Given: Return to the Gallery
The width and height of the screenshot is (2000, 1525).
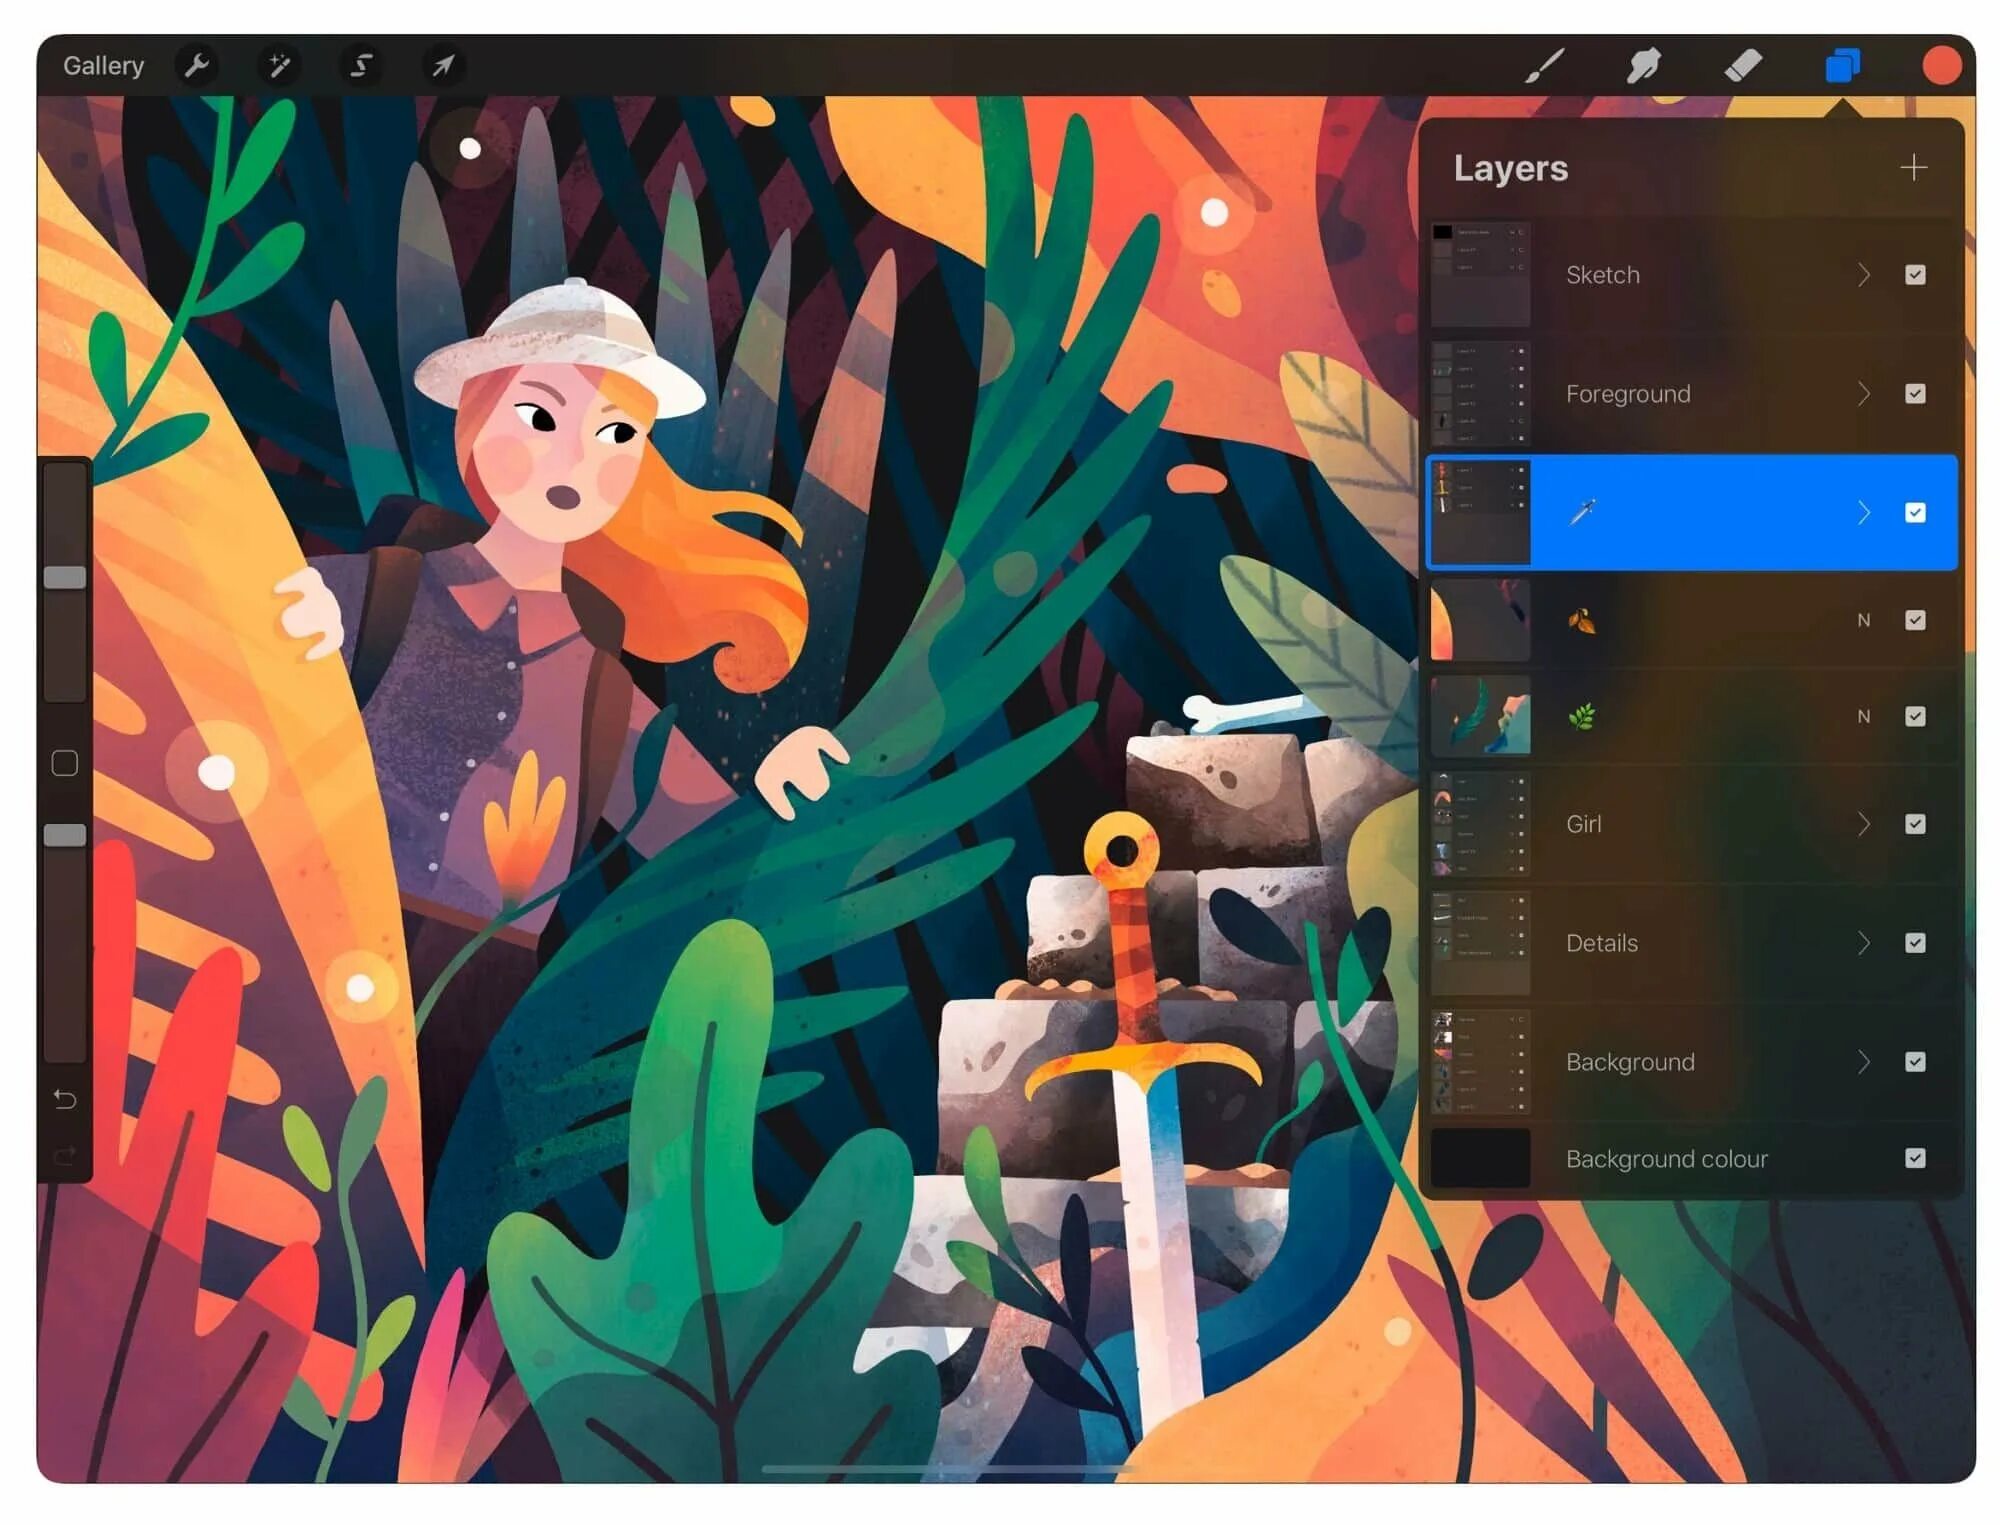Looking at the screenshot, I should click(103, 66).
